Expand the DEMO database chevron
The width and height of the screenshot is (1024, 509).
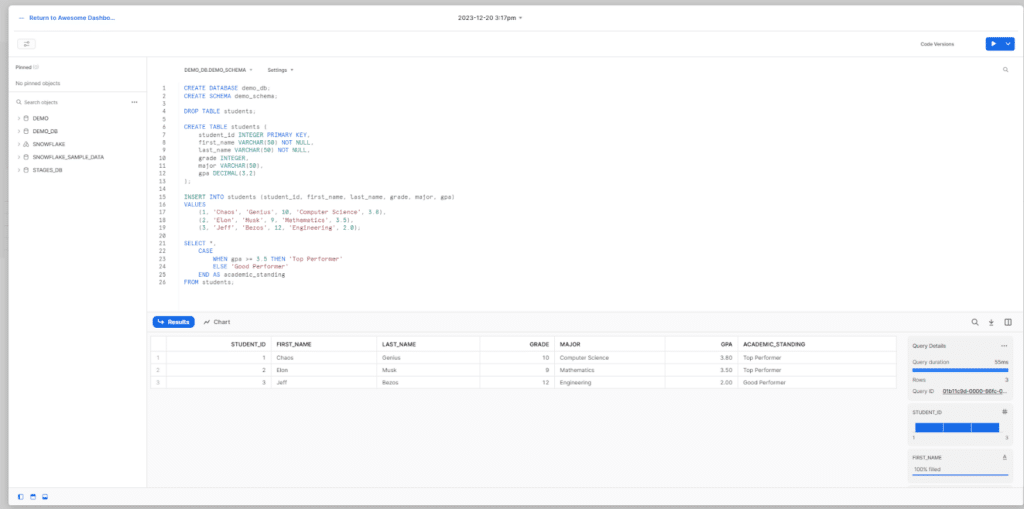(19, 118)
